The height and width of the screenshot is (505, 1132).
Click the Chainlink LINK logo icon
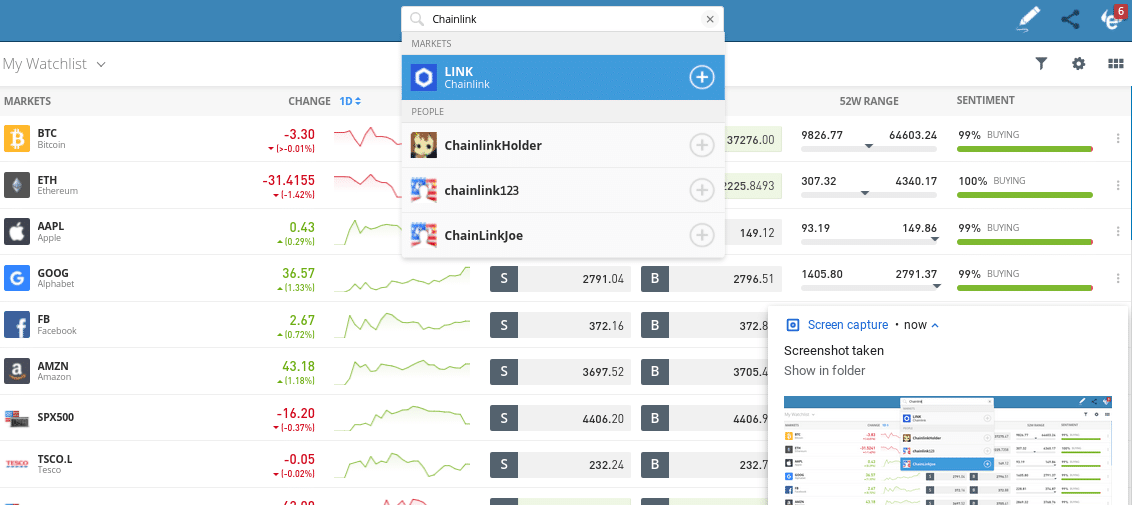[x=424, y=77]
